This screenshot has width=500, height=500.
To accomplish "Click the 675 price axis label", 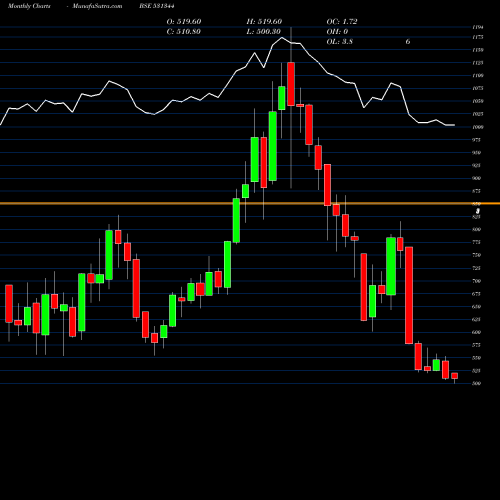I will [x=477, y=294].
